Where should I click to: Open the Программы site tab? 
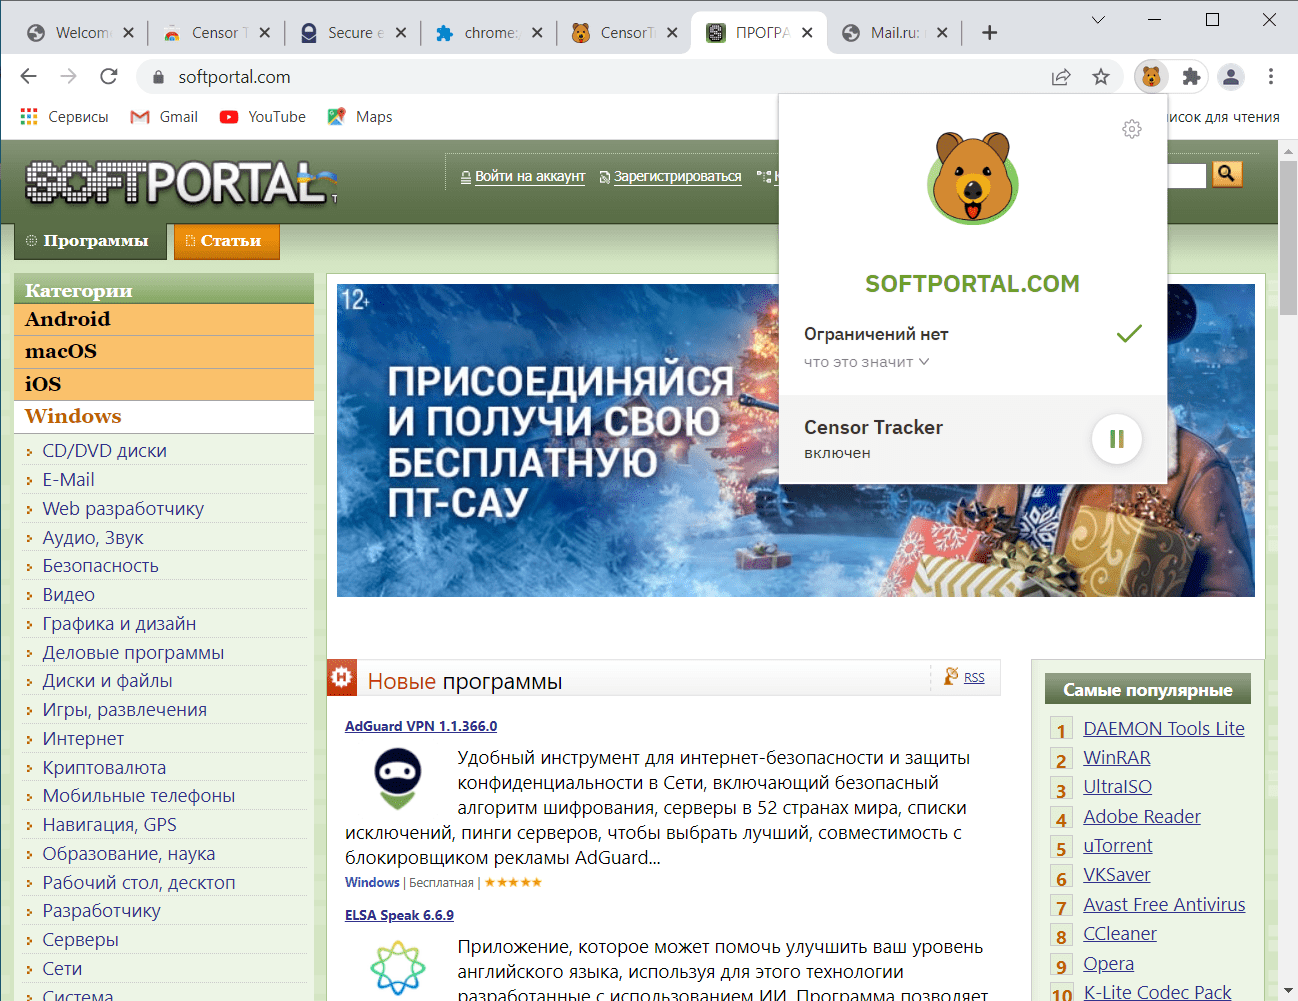point(91,241)
